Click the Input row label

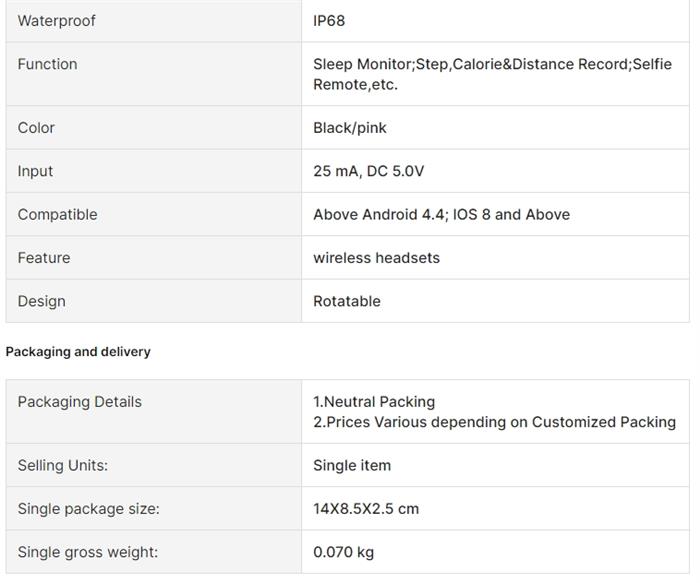pyautogui.click(x=35, y=171)
